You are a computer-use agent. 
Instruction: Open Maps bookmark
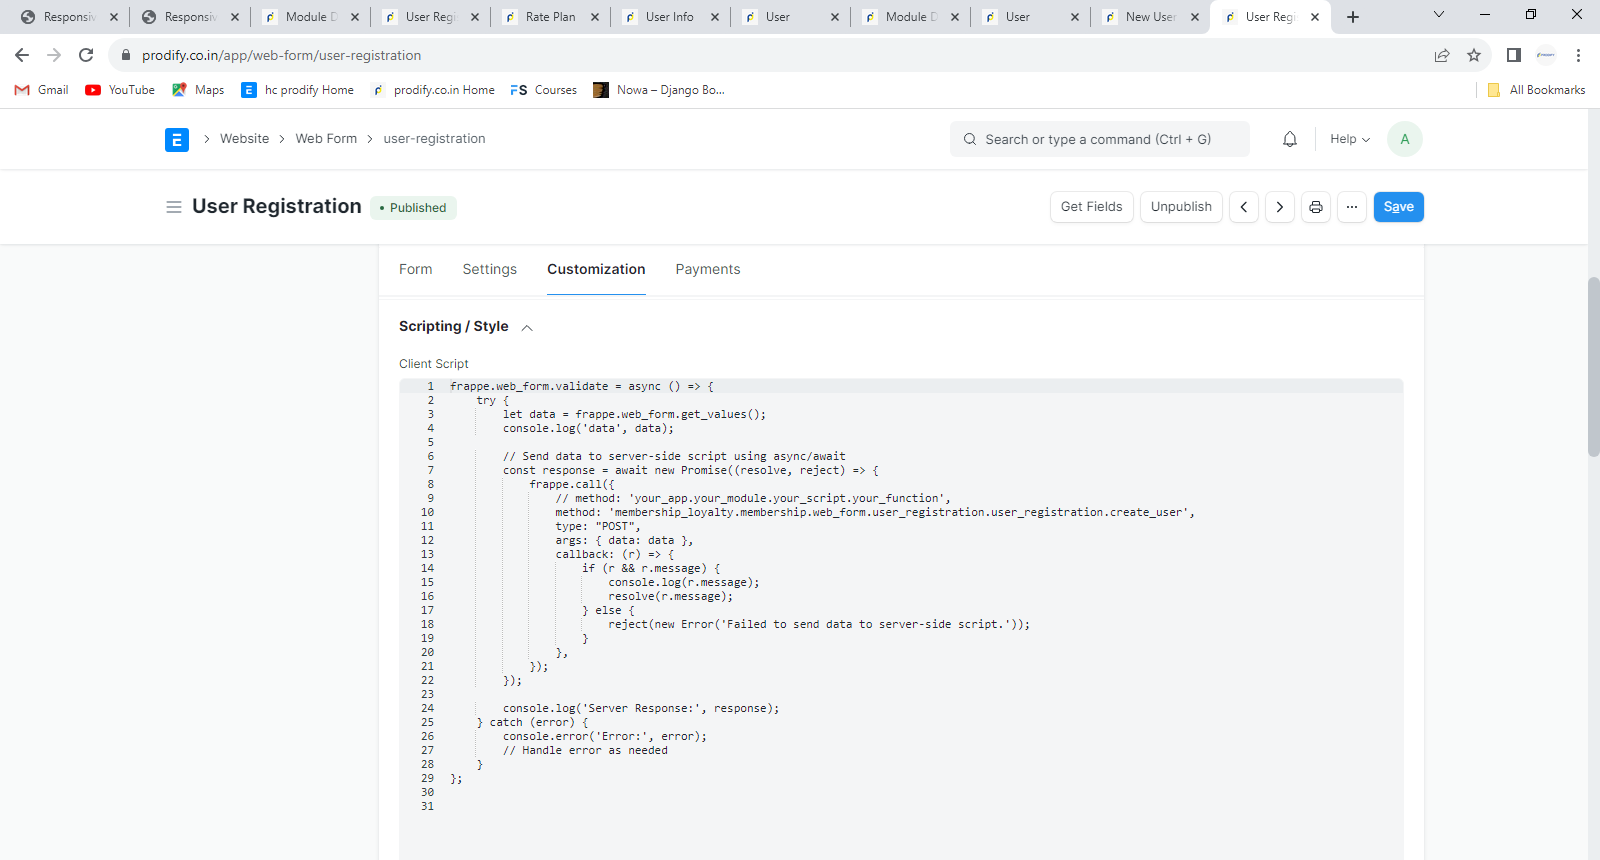[198, 90]
